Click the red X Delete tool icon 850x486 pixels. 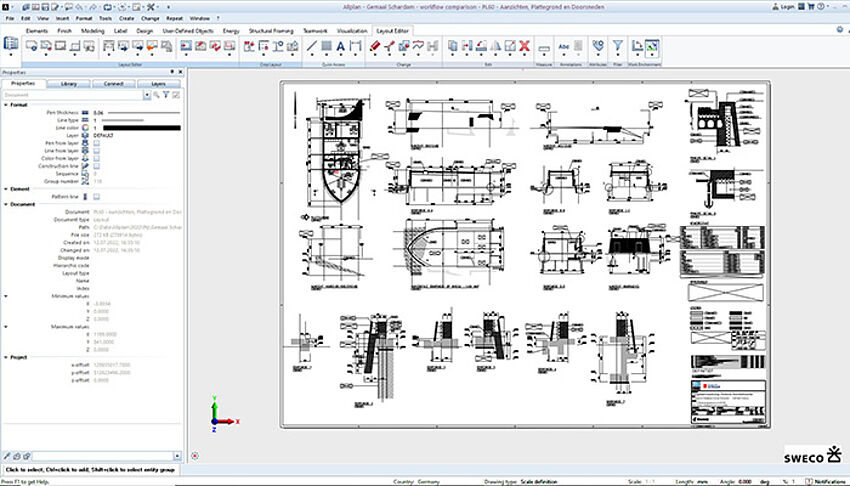tap(524, 46)
